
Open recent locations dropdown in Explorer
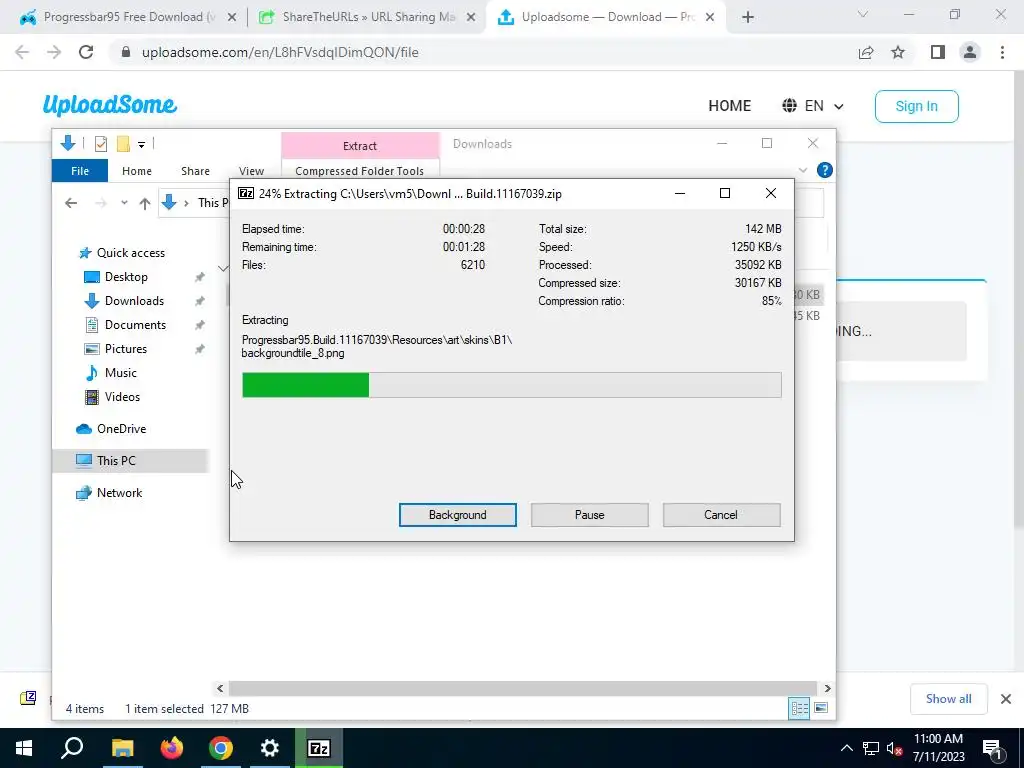[x=124, y=203]
